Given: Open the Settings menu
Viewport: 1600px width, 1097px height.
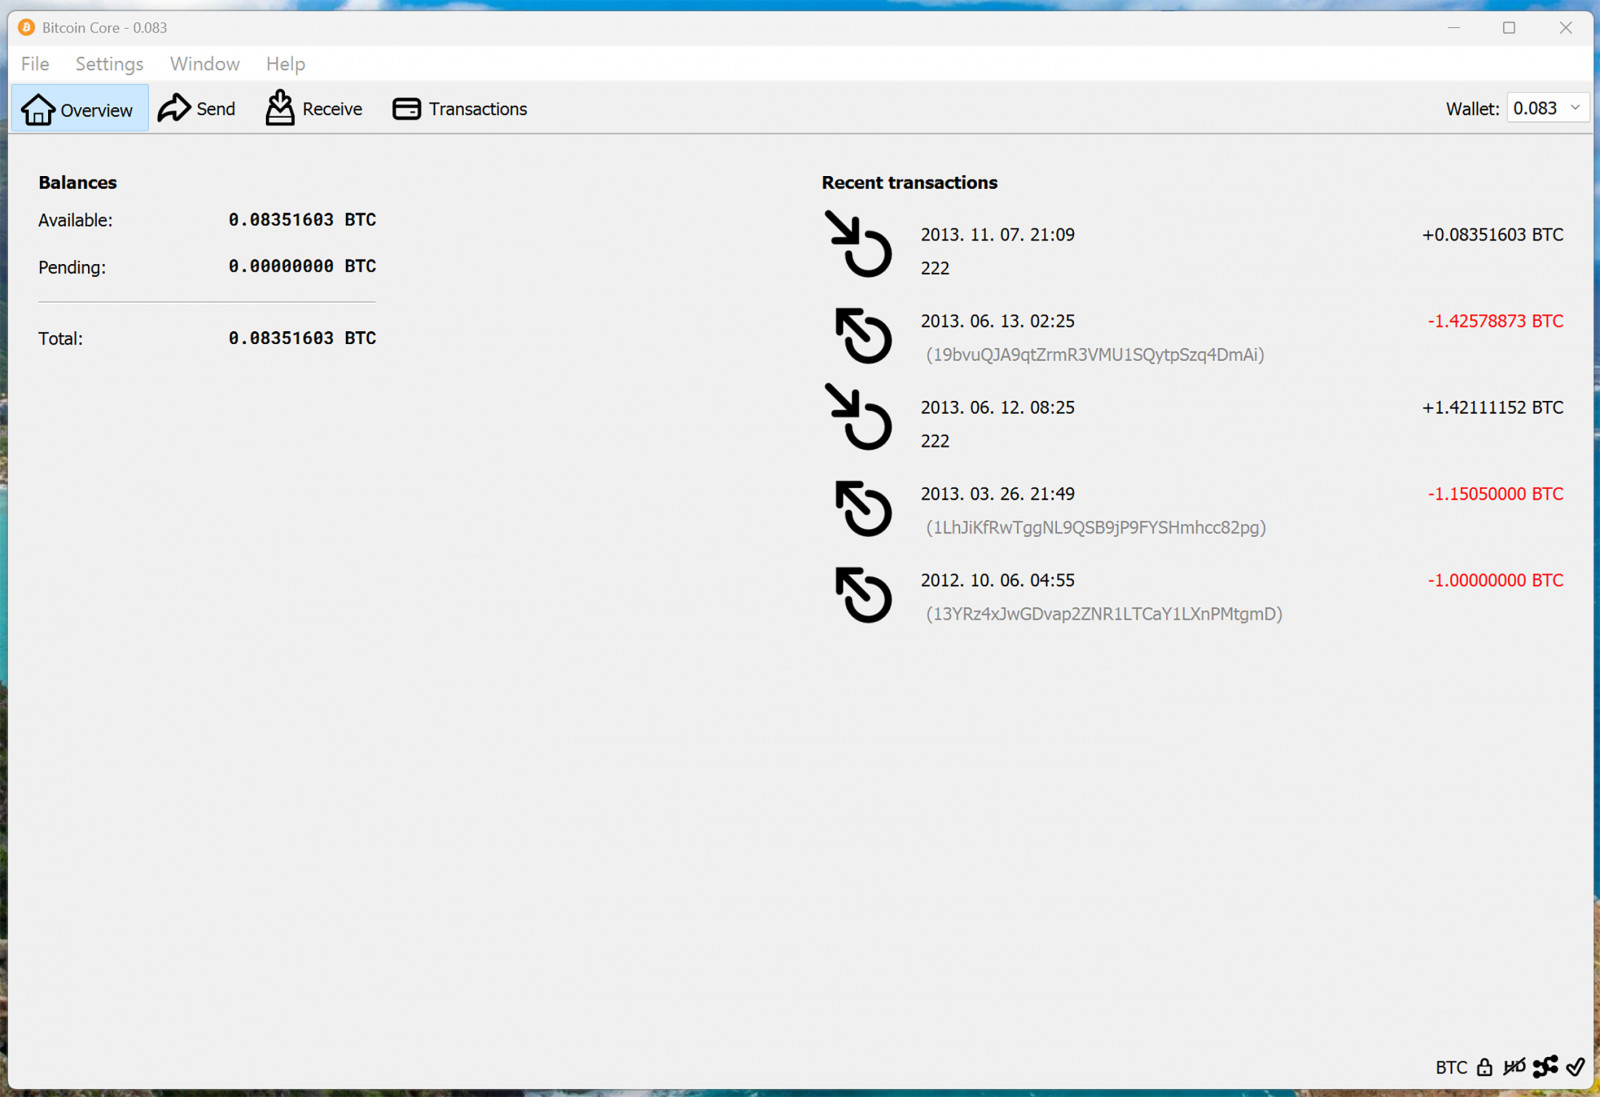Looking at the screenshot, I should tap(109, 64).
